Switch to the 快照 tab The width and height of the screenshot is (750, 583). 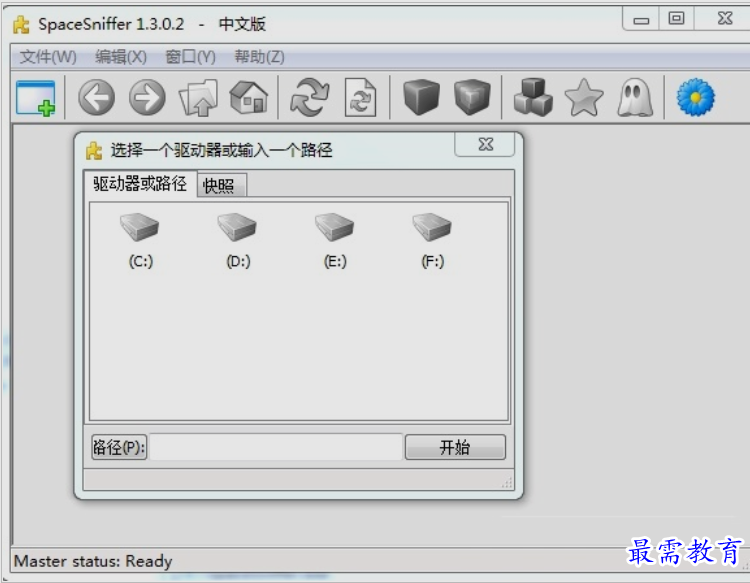pos(222,186)
